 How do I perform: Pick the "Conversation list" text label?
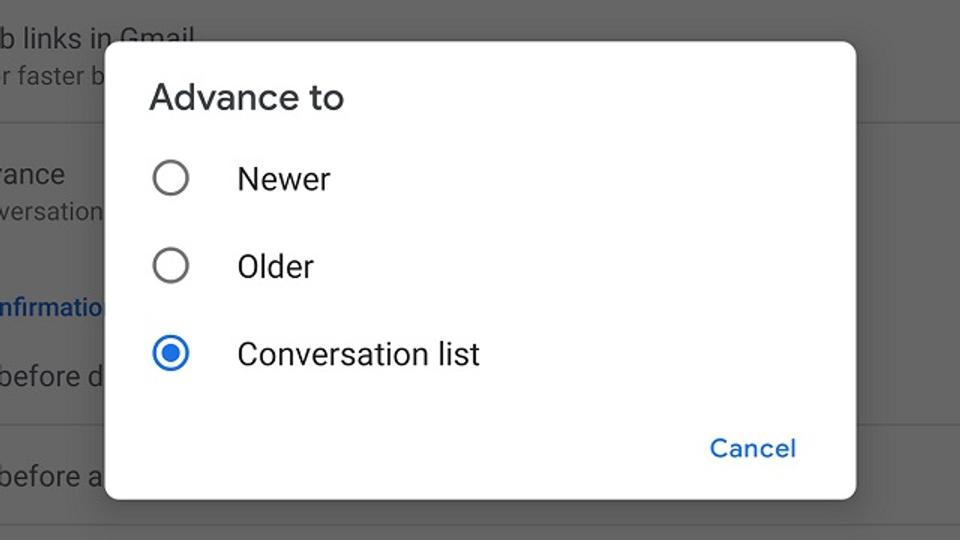pos(358,354)
